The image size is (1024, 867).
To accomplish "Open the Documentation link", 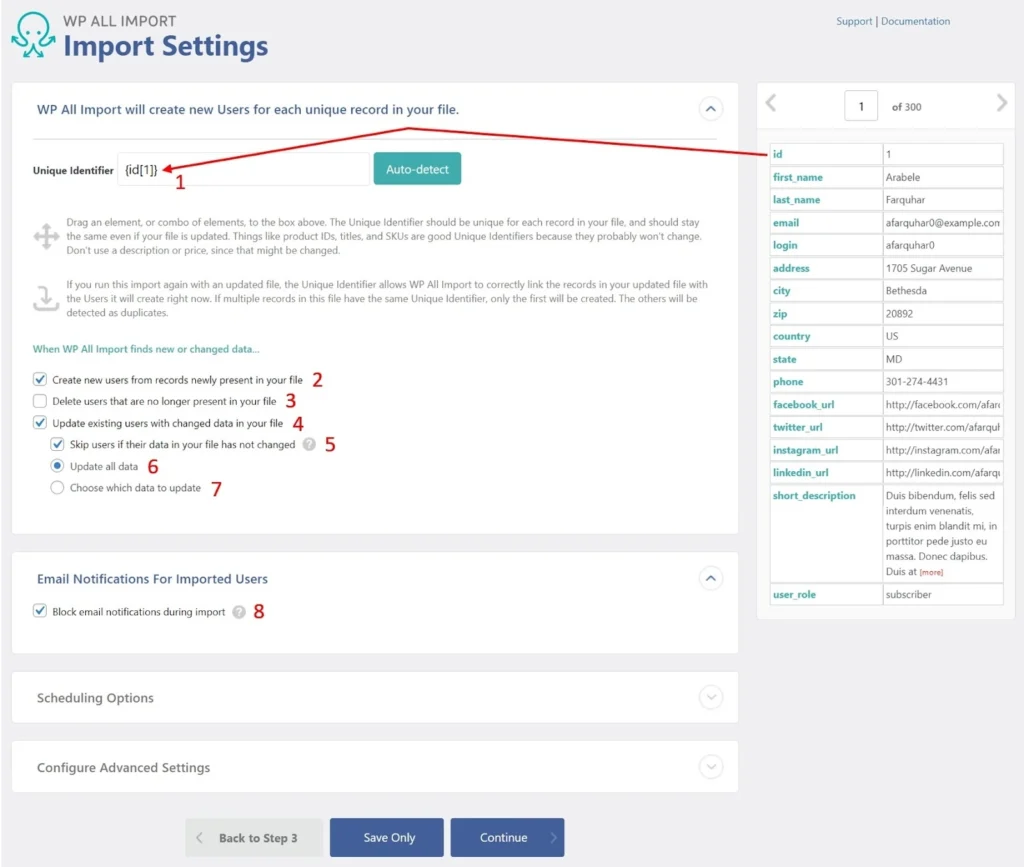I will point(915,21).
